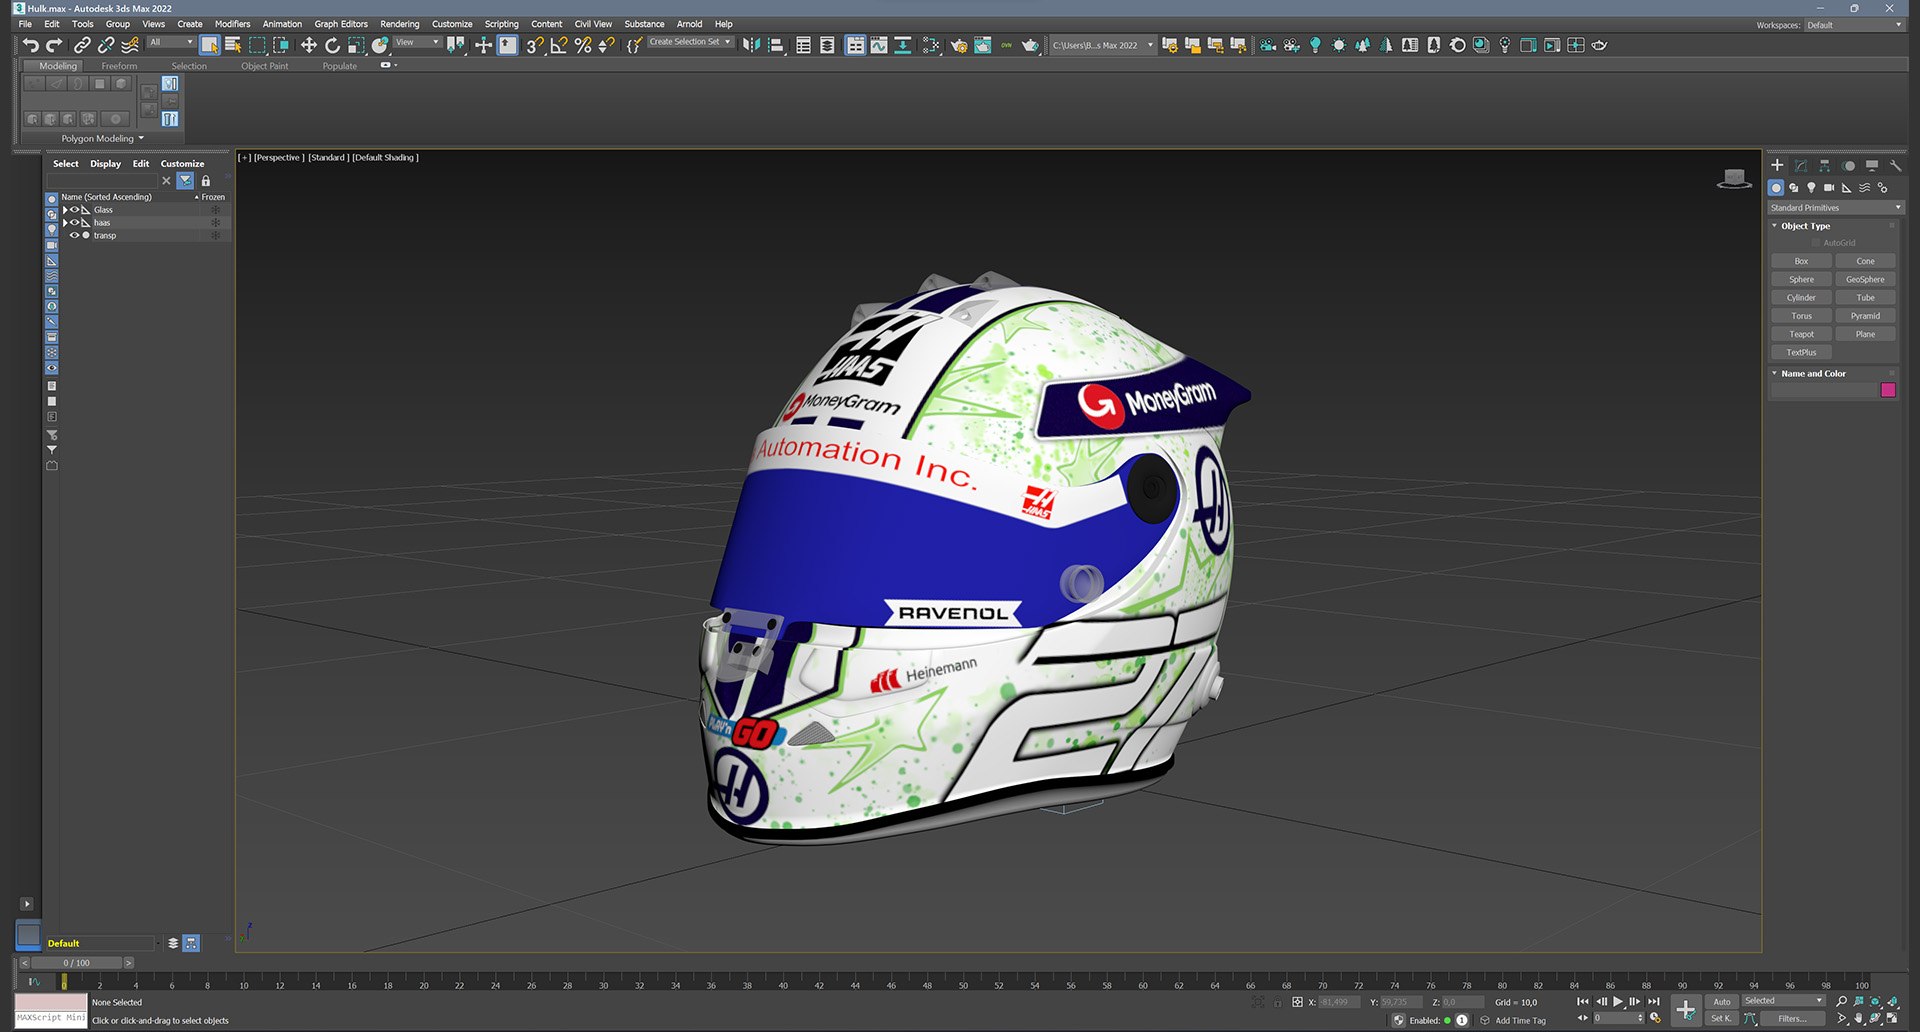
Task: Toggle the Percent Snap icon
Action: click(x=583, y=45)
